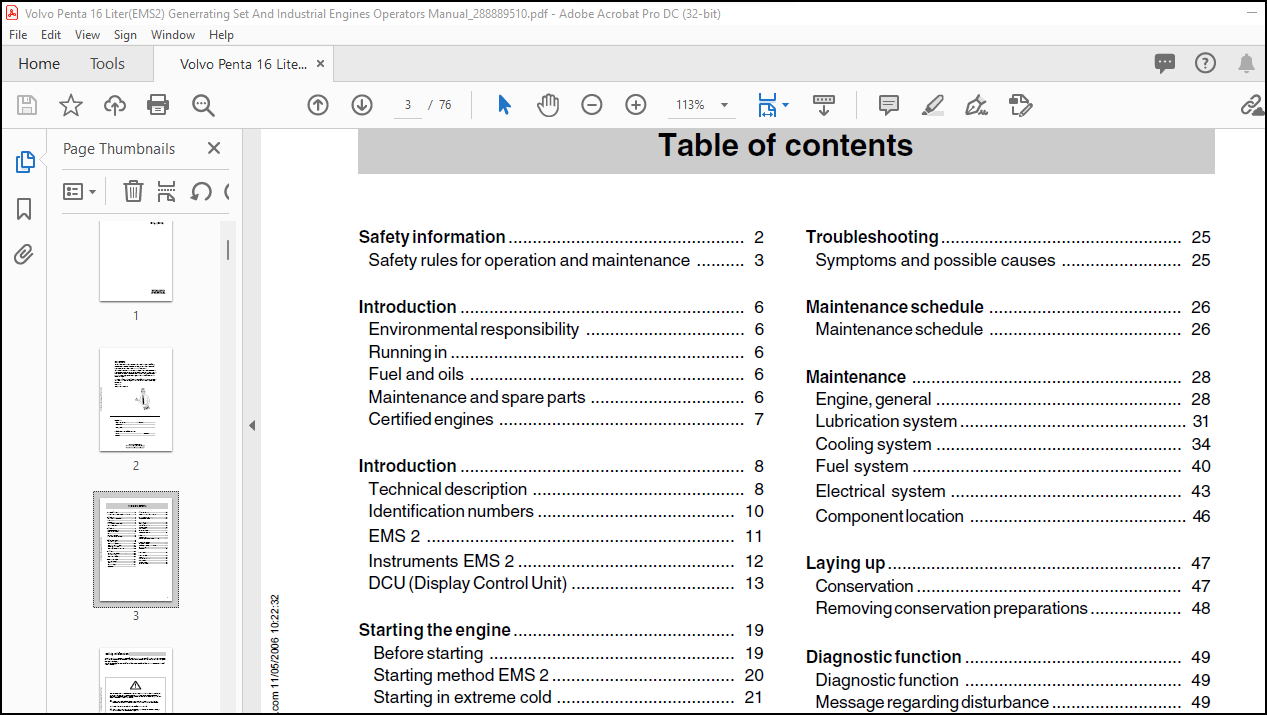This screenshot has height=715, width=1267.
Task: Open the sign document pen icon
Action: (976, 105)
